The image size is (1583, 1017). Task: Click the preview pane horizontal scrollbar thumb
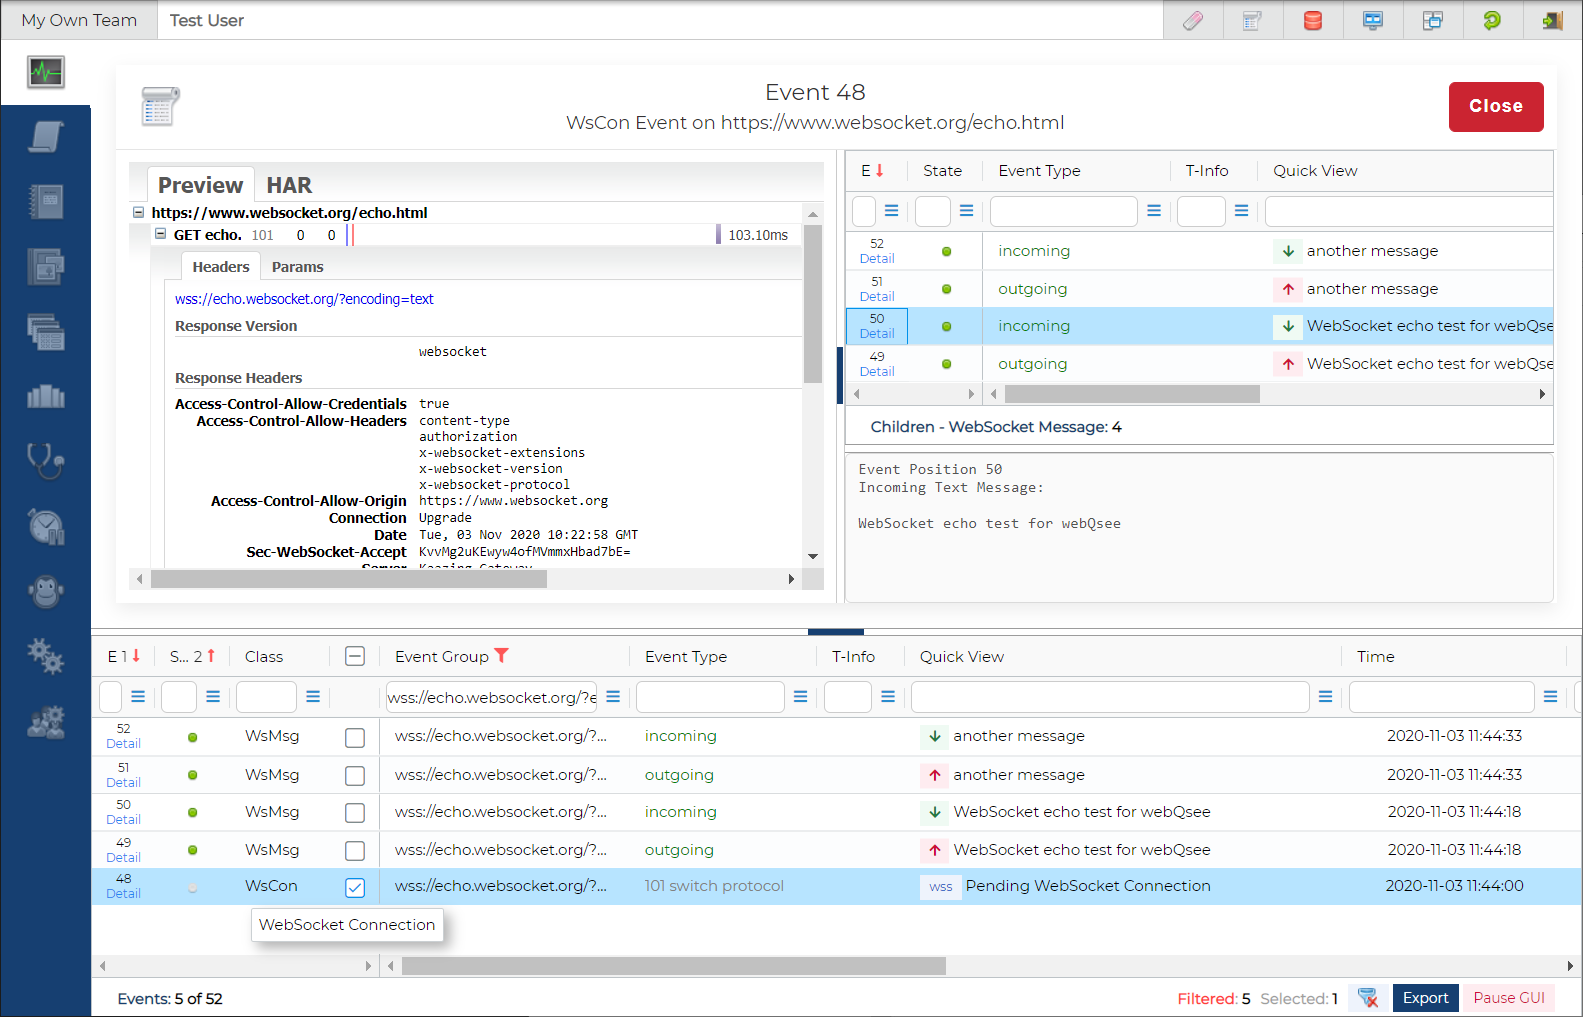[x=349, y=579]
